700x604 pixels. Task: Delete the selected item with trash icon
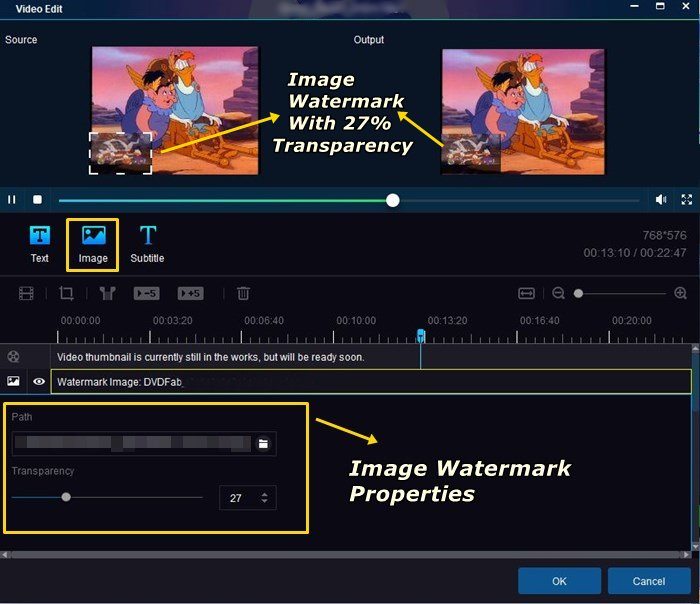[x=243, y=293]
